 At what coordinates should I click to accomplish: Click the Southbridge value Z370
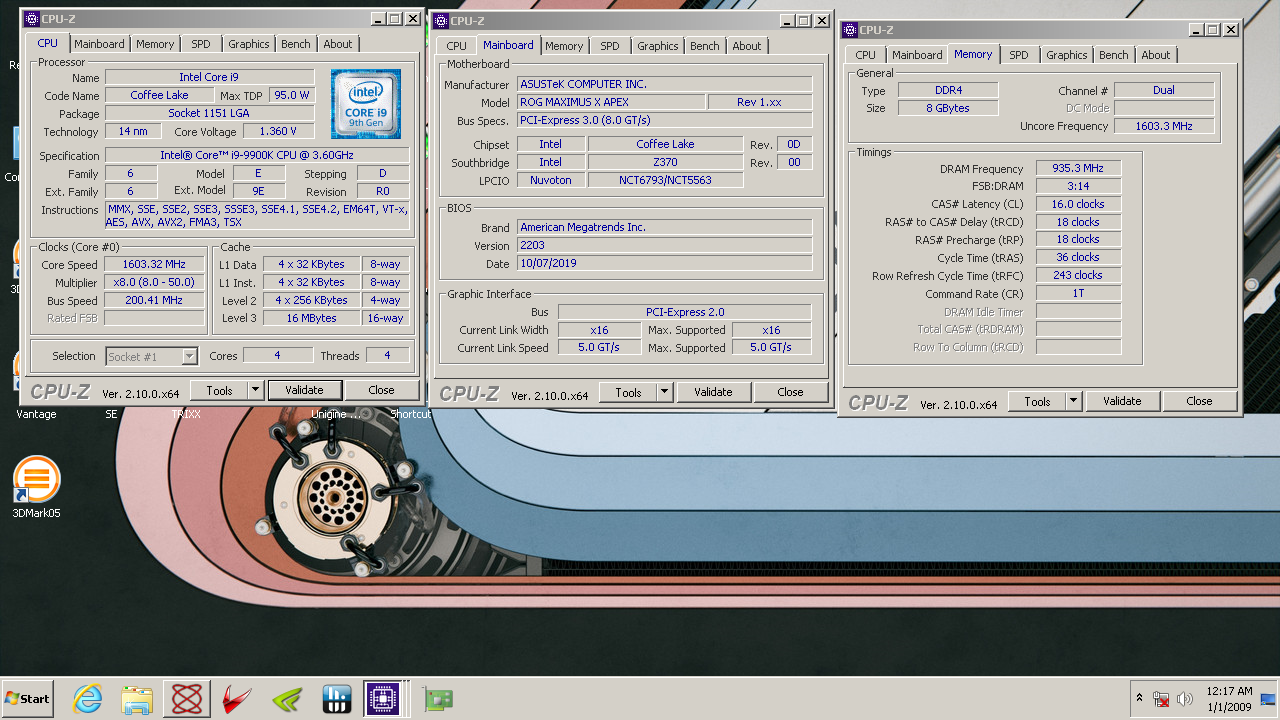665,162
